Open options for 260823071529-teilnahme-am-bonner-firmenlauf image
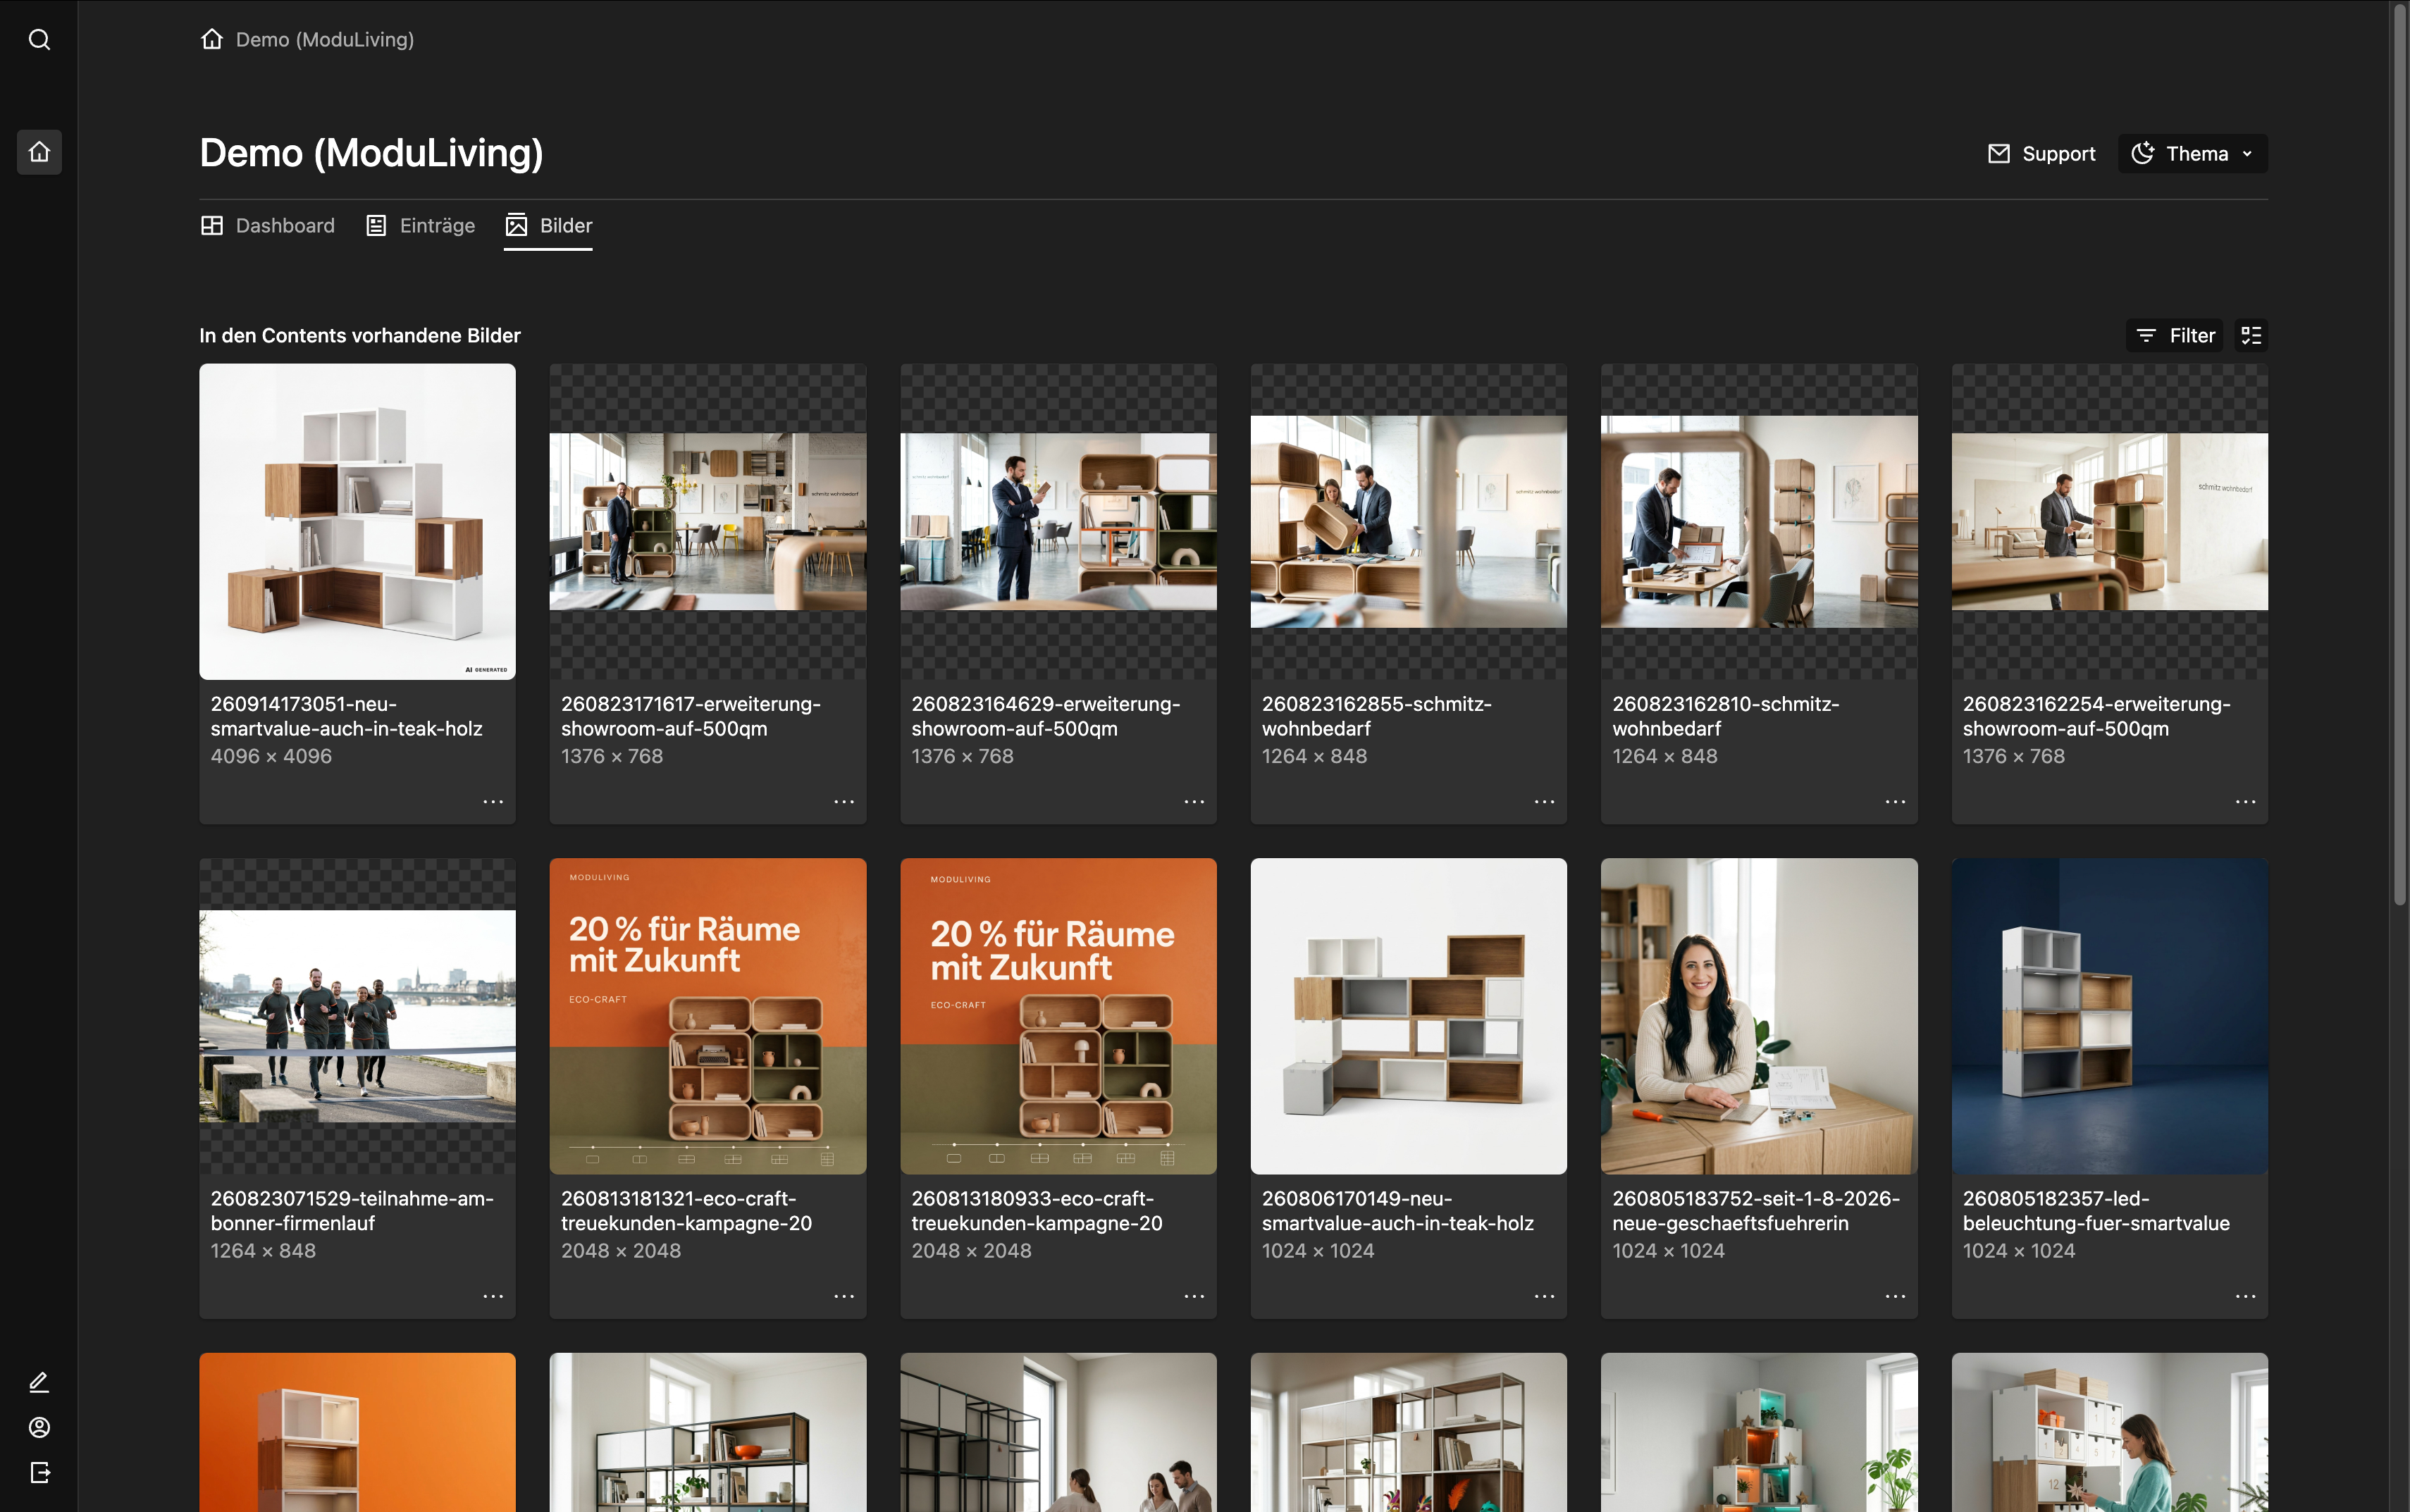 493,1296
